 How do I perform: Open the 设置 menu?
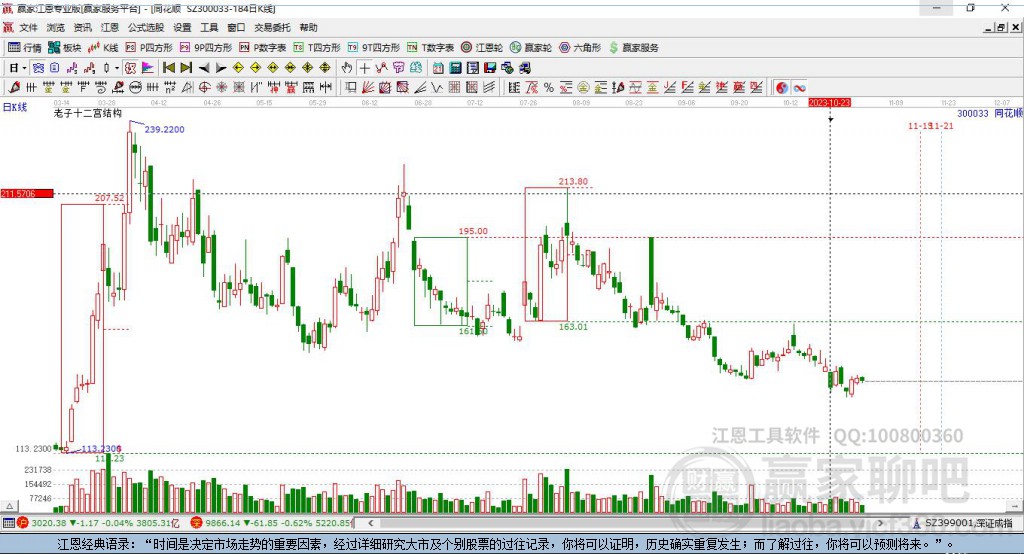(182, 27)
